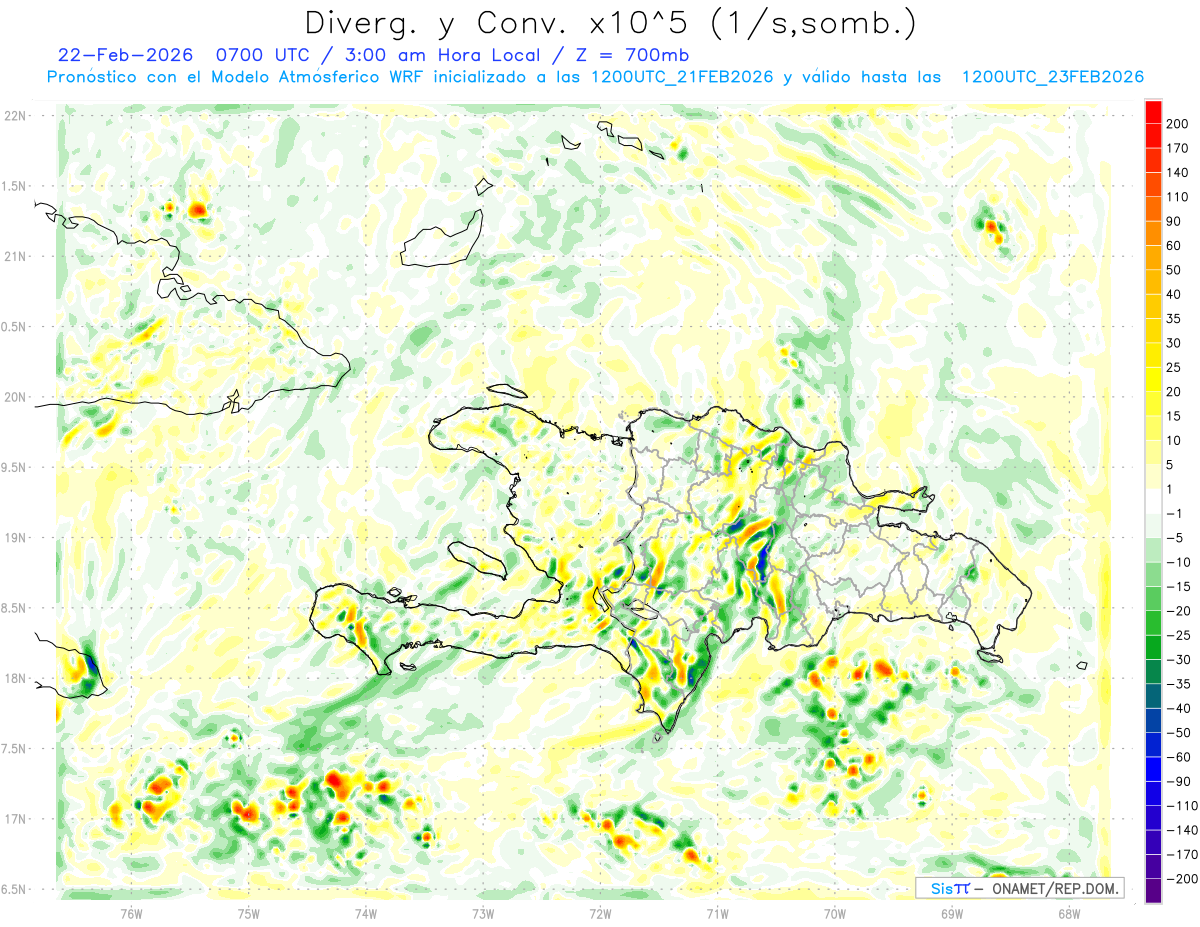The width and height of the screenshot is (1200, 927).
Task: Click the positive '90' color scale label
Action: [x=1174, y=221]
